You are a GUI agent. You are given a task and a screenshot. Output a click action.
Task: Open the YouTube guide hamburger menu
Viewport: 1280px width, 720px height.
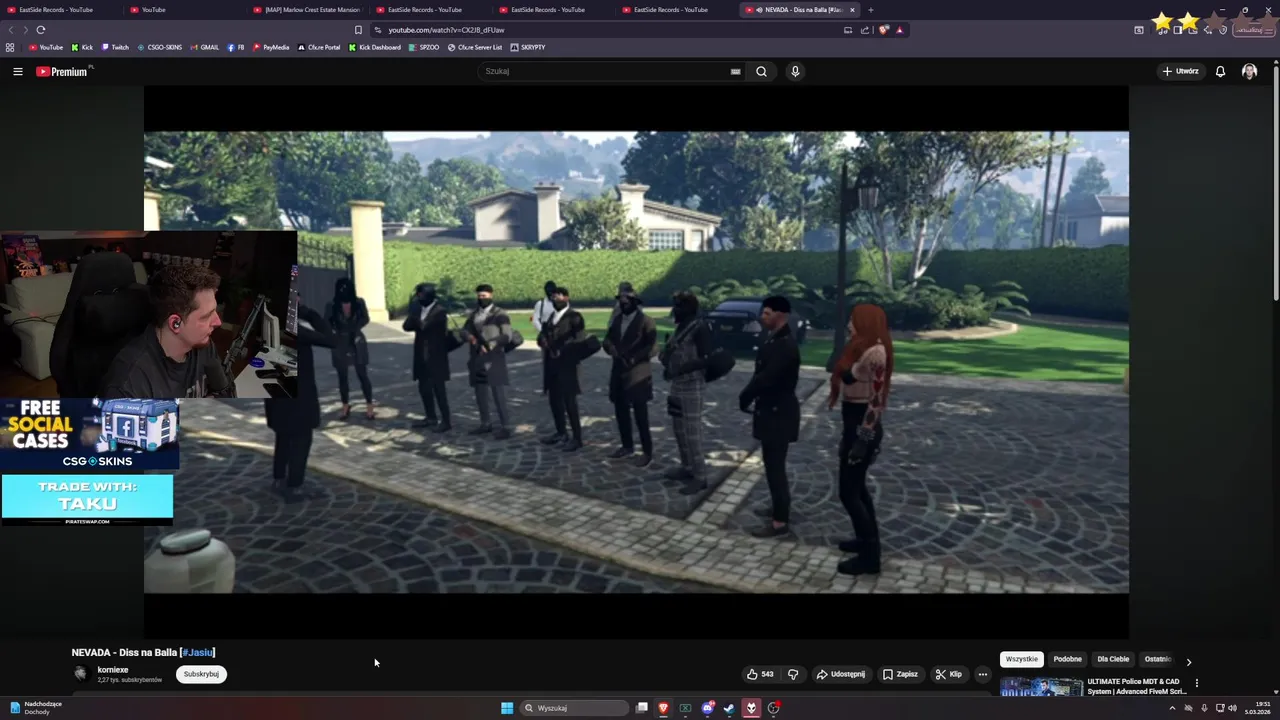17,72
